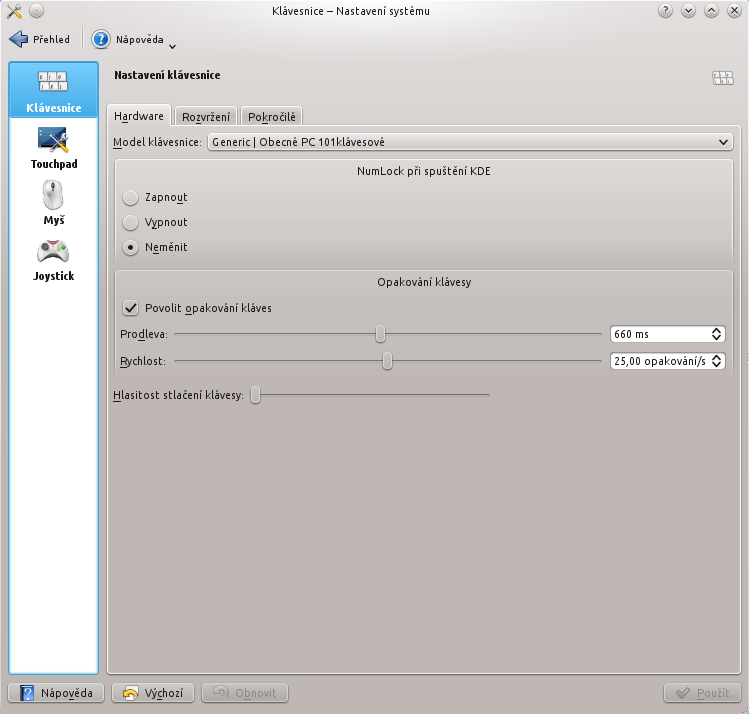Open the Touchpad settings module

coord(54,148)
